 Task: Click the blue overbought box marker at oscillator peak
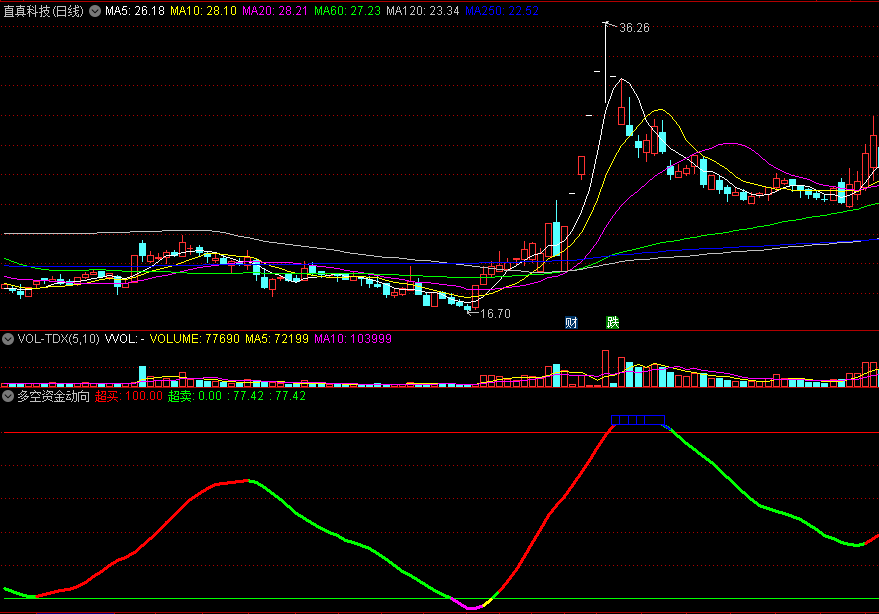(637, 420)
